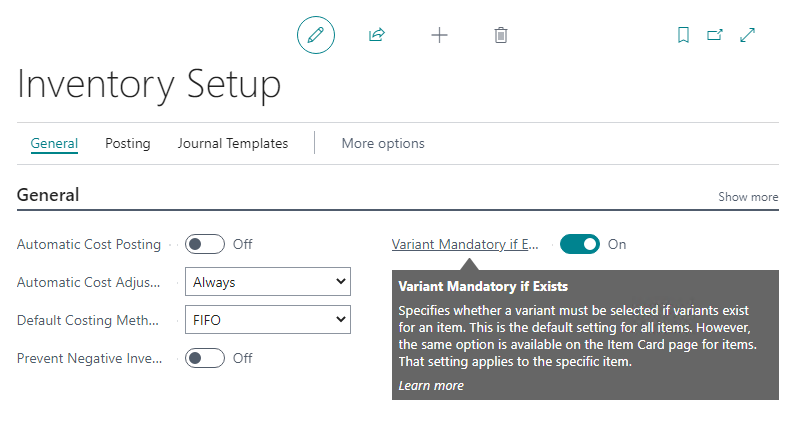
Task: Toggle Automatic Cost Posting switch
Action: [205, 244]
